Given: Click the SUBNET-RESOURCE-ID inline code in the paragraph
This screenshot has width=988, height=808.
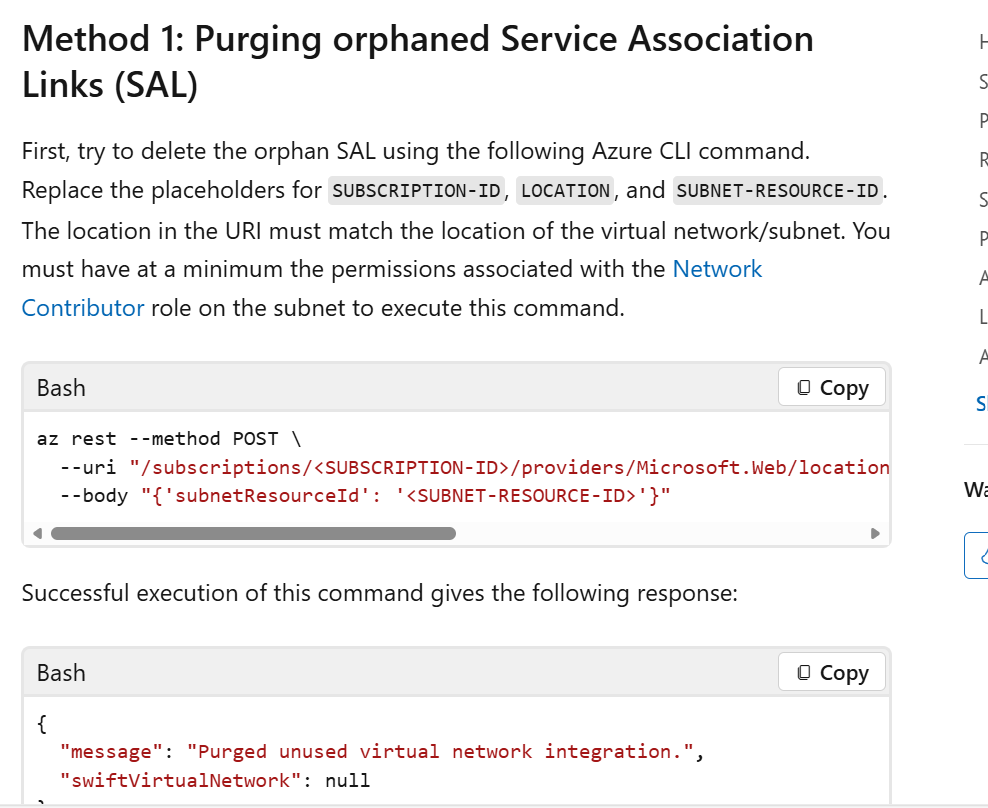Looking at the screenshot, I should tap(778, 190).
